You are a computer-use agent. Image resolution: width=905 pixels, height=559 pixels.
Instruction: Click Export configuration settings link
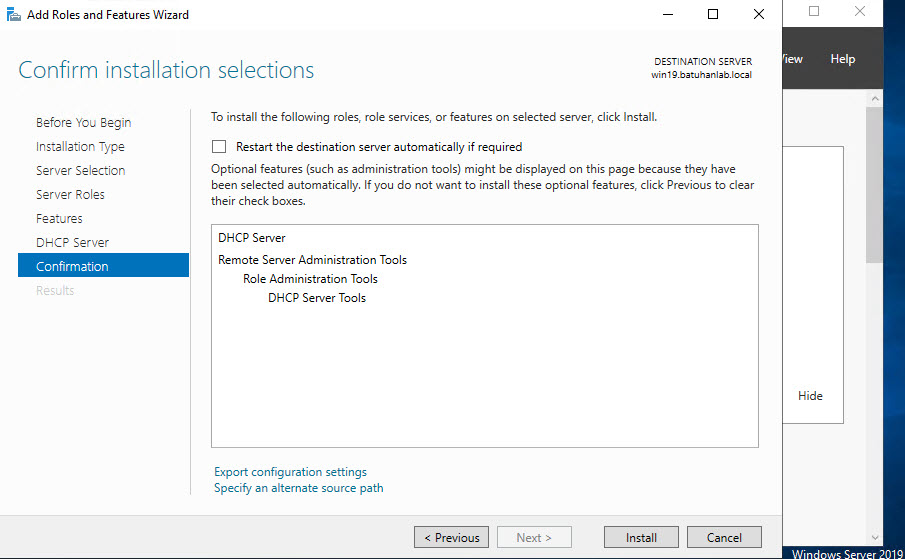pyautogui.click(x=290, y=472)
